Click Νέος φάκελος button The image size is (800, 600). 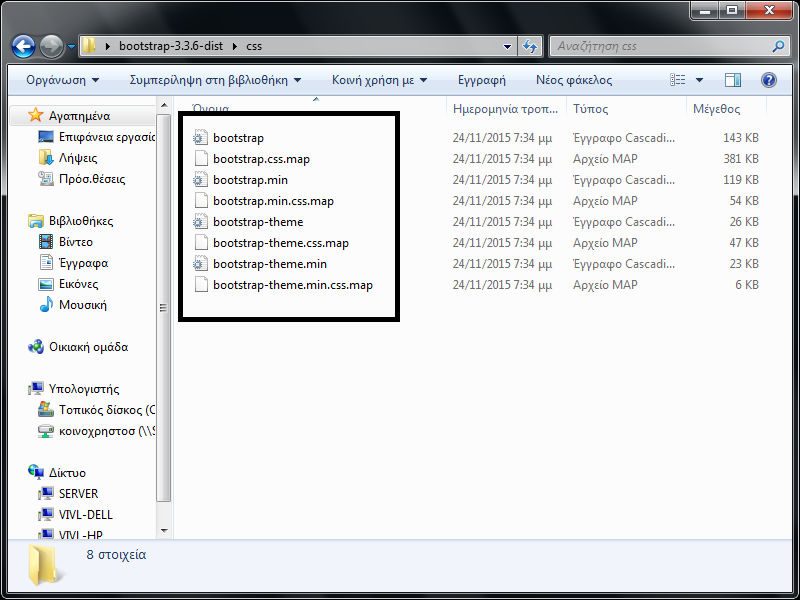click(x=574, y=80)
